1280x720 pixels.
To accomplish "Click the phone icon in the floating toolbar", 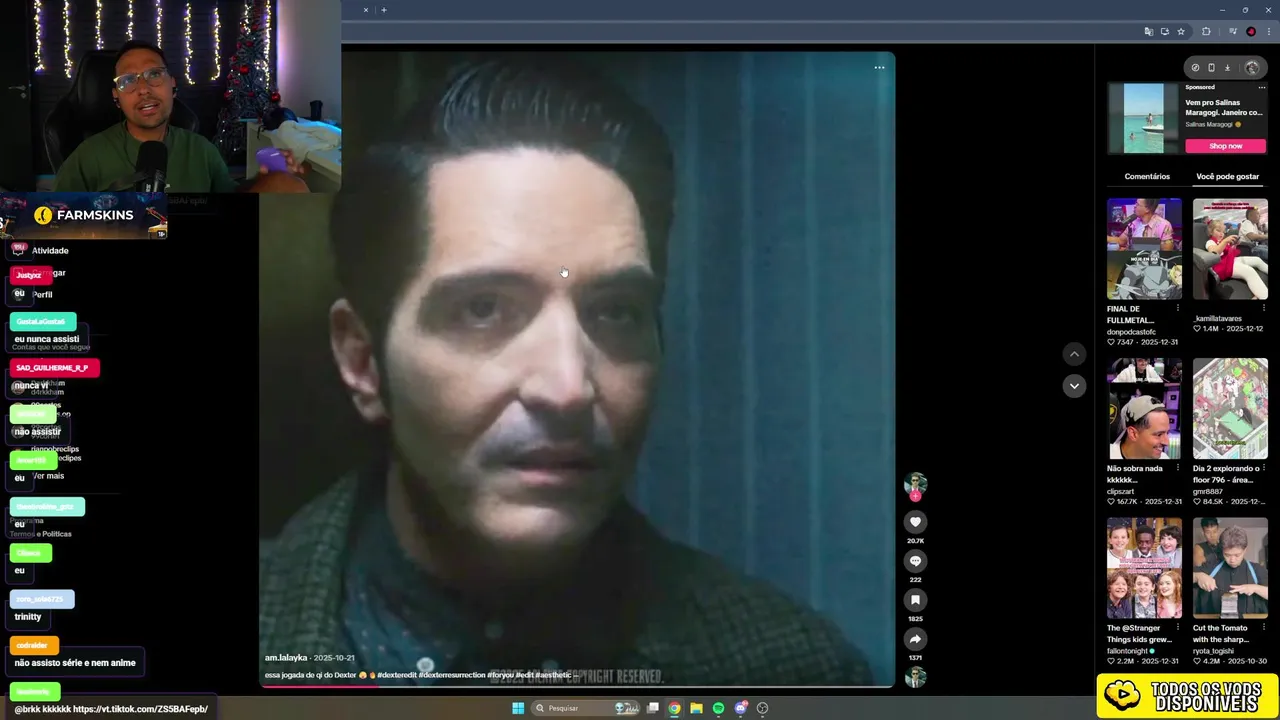I will pos(1211,68).
